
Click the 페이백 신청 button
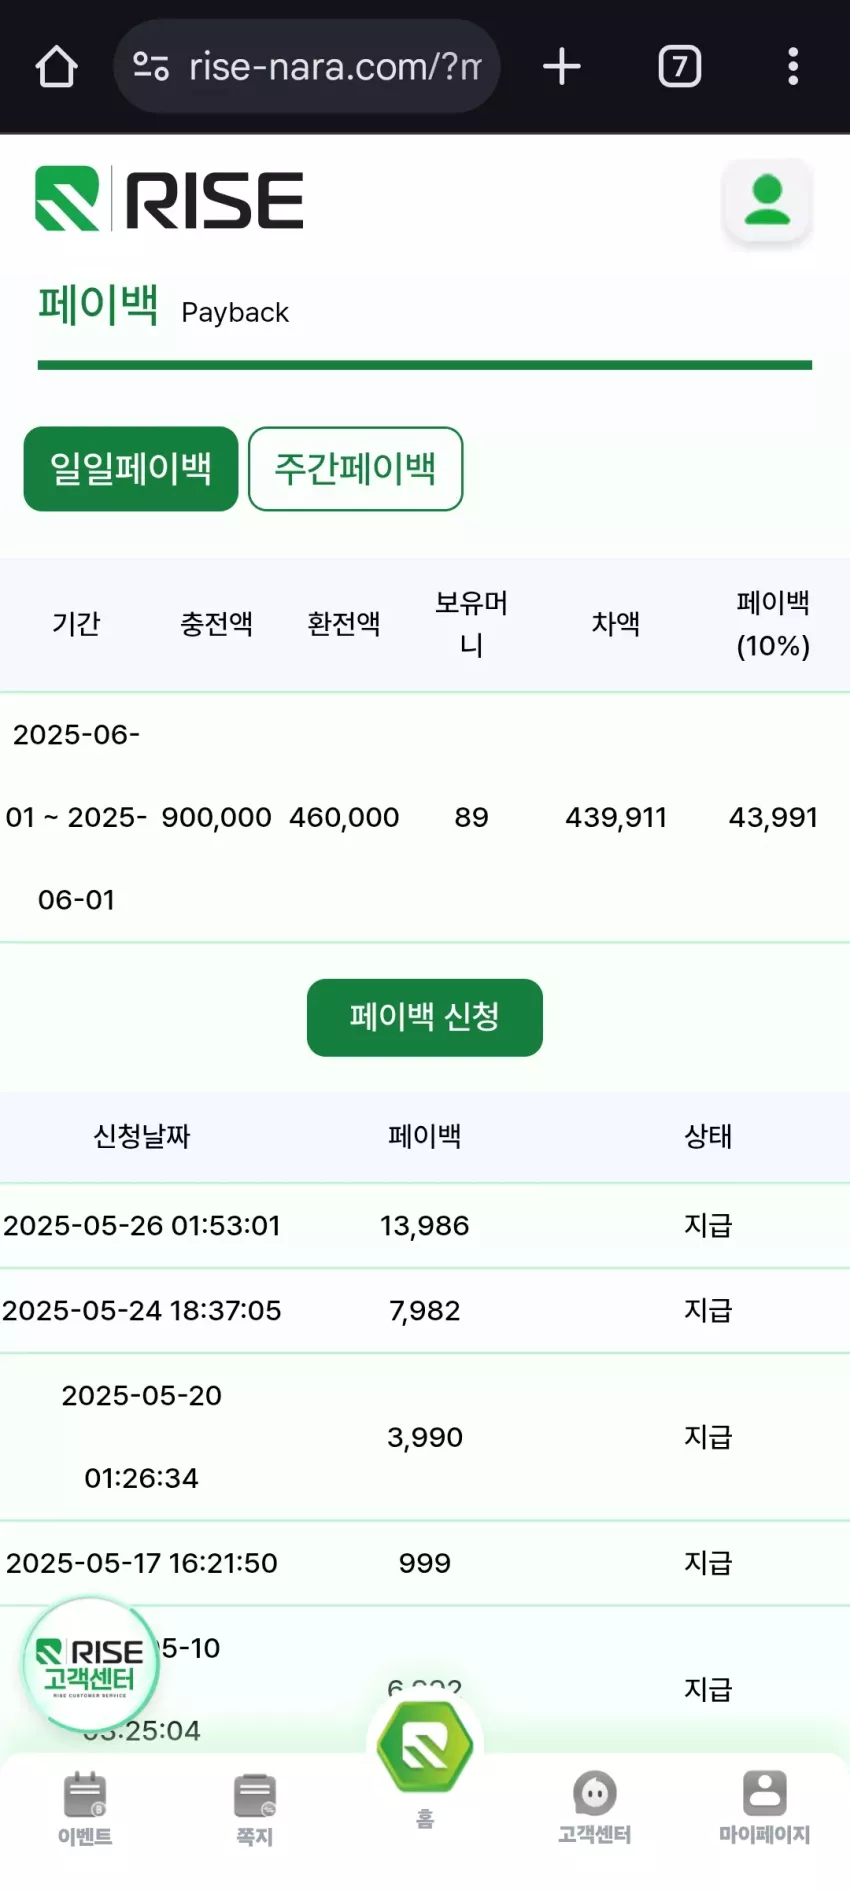[x=425, y=1017]
